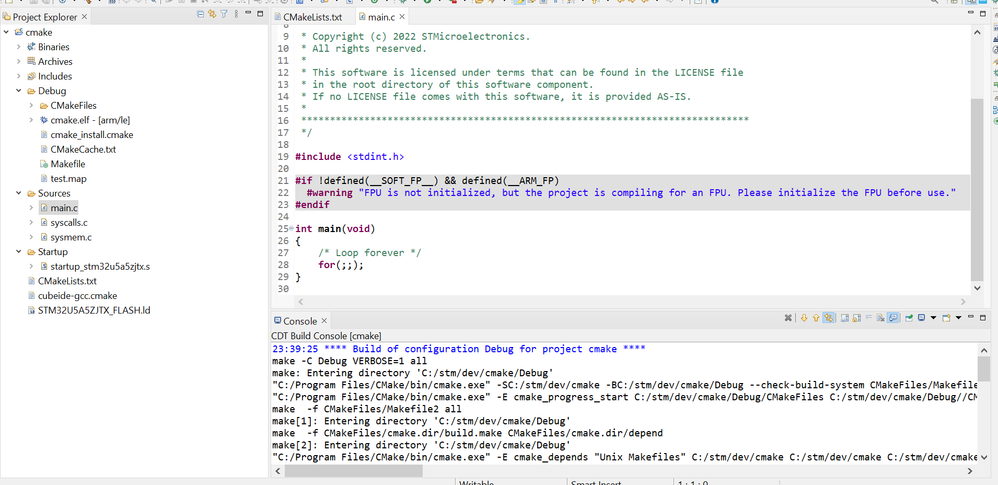Screen dimensions: 998x485
Task: Click the Archives icon in tree
Action: click(x=31, y=62)
